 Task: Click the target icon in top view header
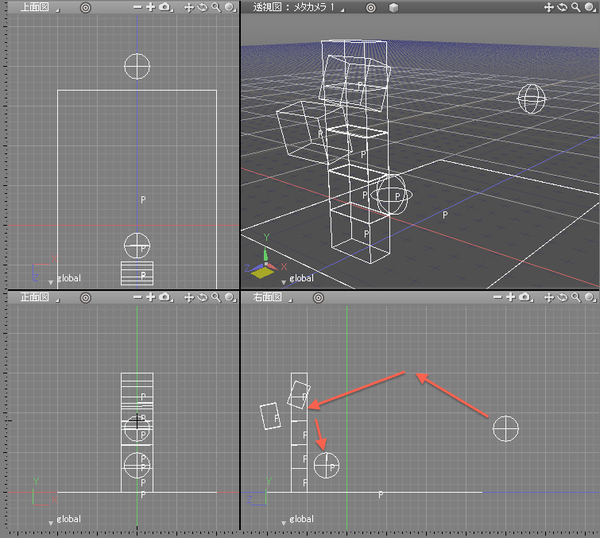pos(85,7)
